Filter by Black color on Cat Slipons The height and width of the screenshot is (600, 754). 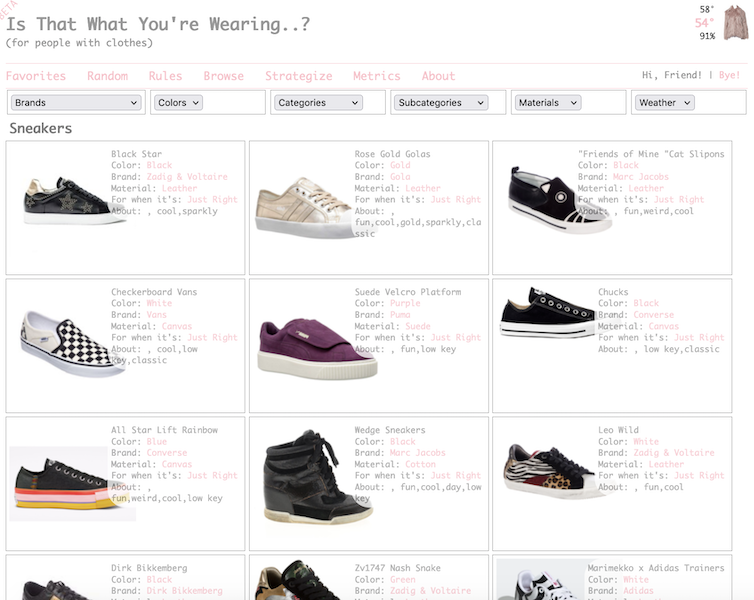[626, 165]
